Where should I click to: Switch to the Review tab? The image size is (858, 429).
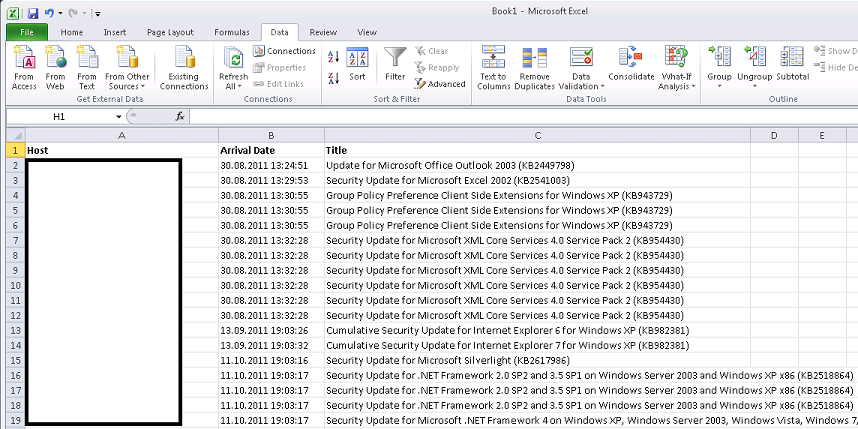(x=323, y=32)
